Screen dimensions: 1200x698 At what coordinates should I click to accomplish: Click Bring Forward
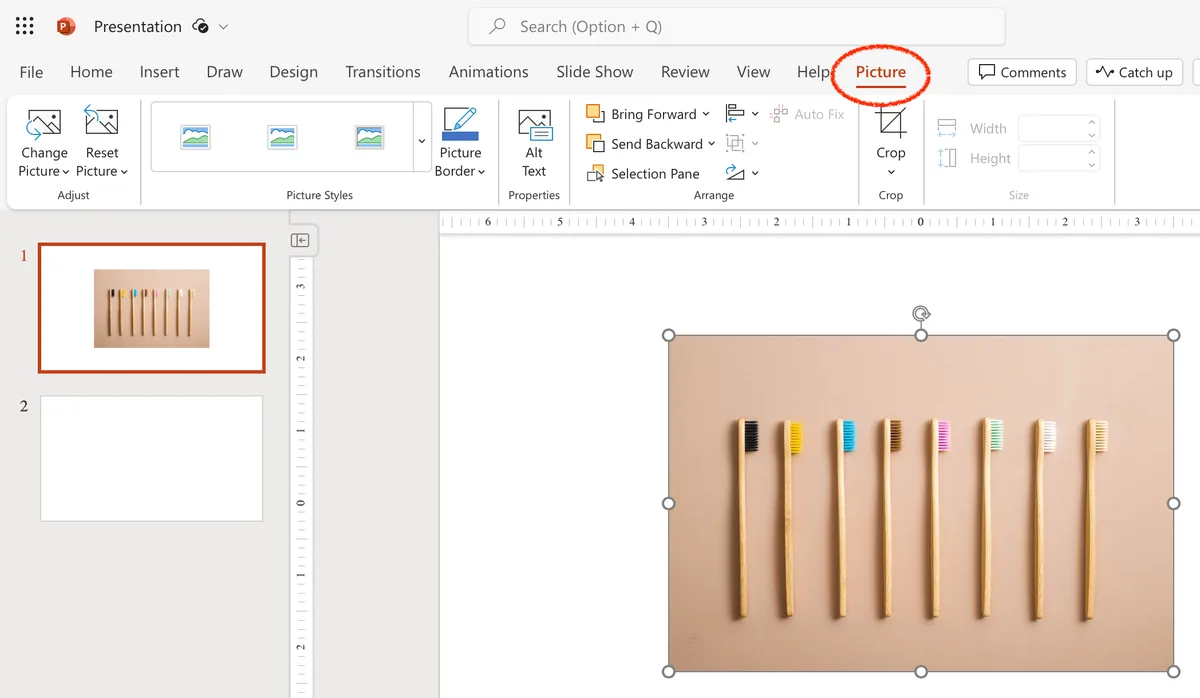tap(641, 114)
